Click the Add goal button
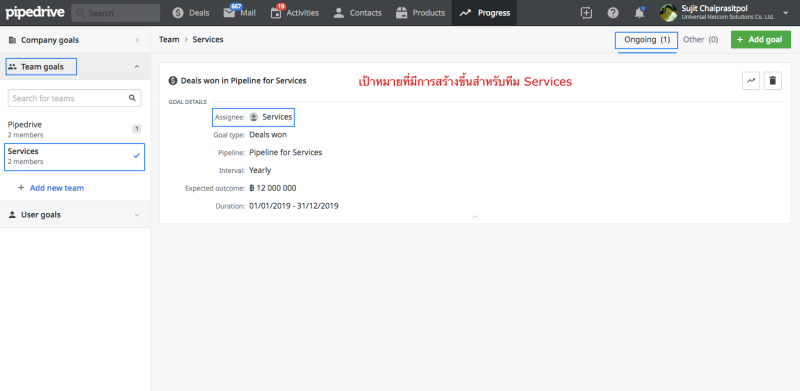 click(761, 40)
